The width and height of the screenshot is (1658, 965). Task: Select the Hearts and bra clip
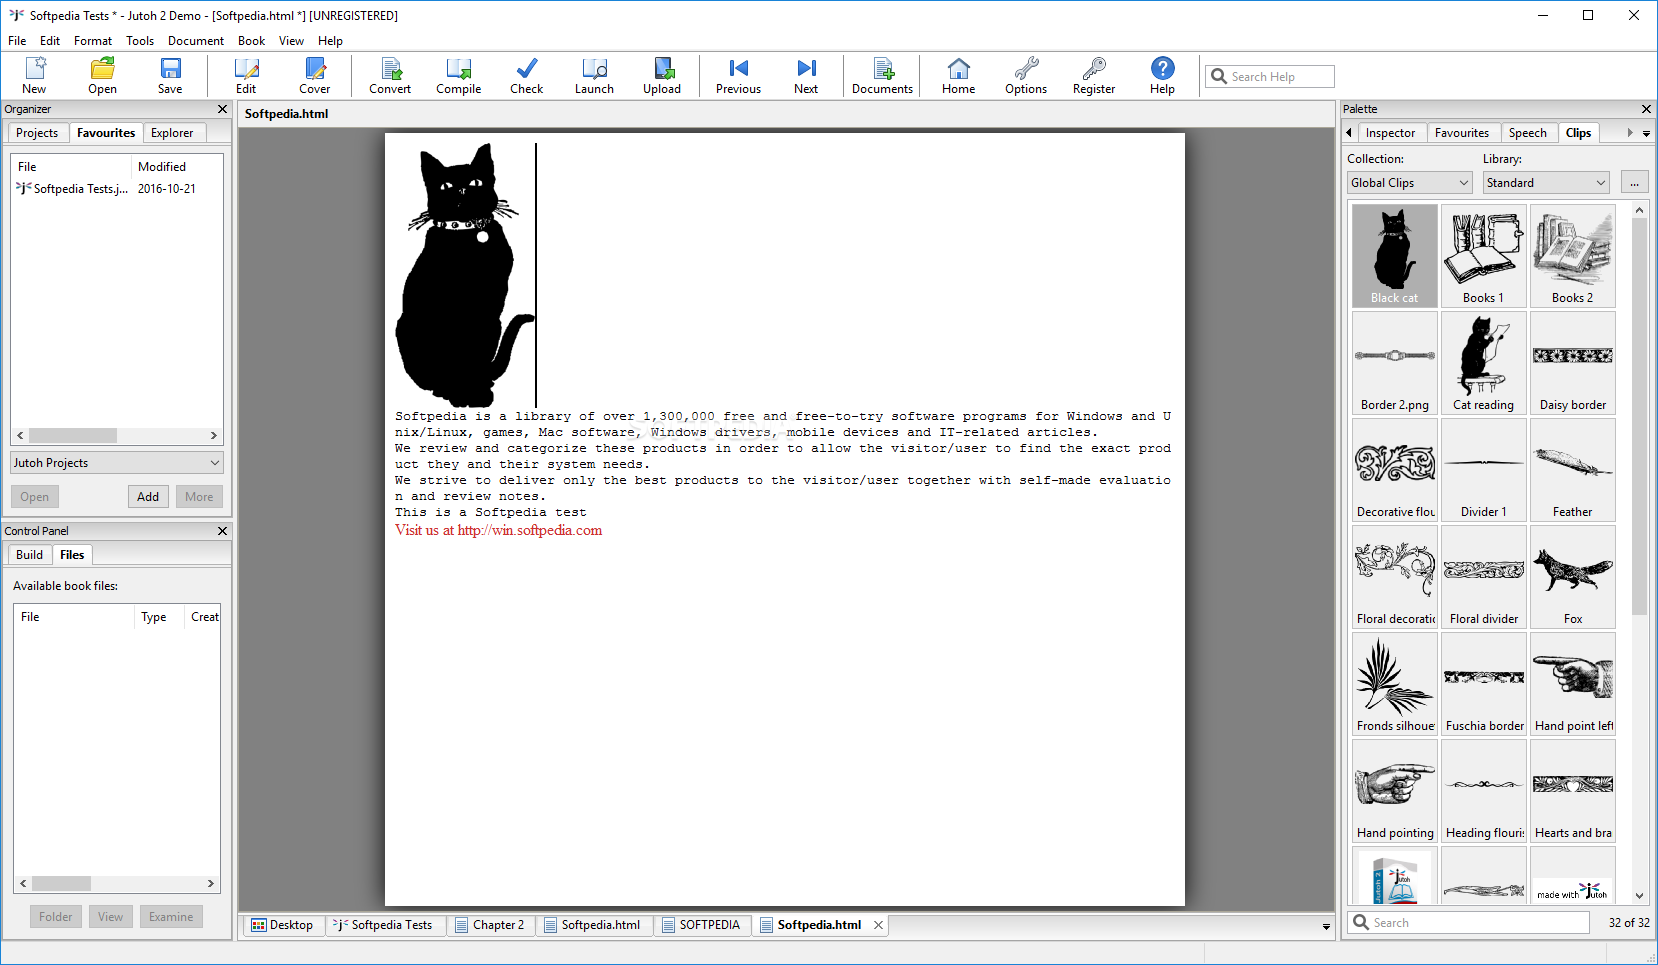click(1573, 791)
